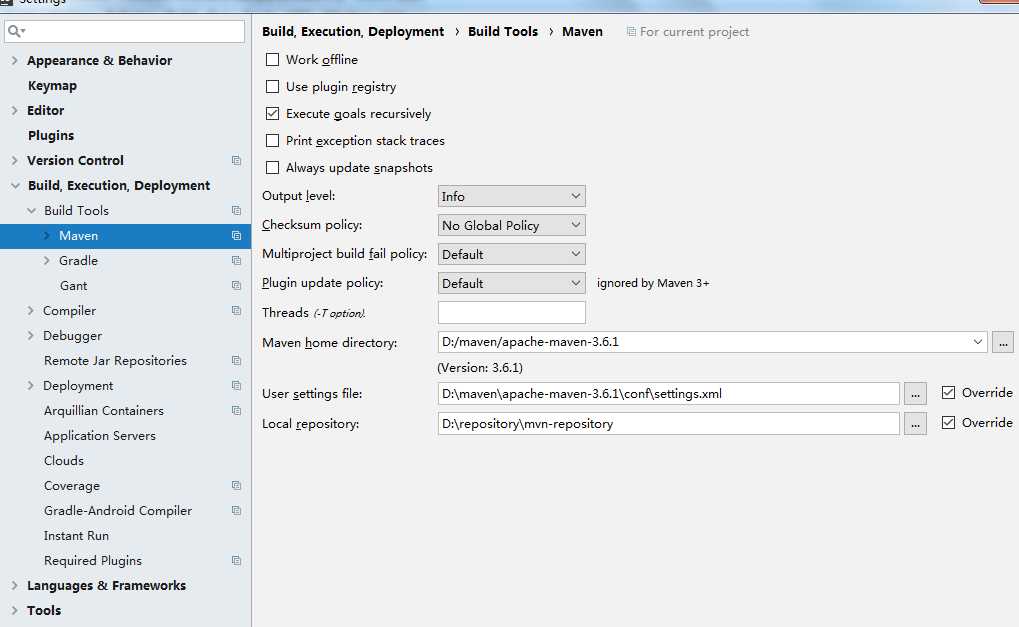Image resolution: width=1019 pixels, height=627 pixels.
Task: Browse for Maven home directory
Action: (1003, 342)
